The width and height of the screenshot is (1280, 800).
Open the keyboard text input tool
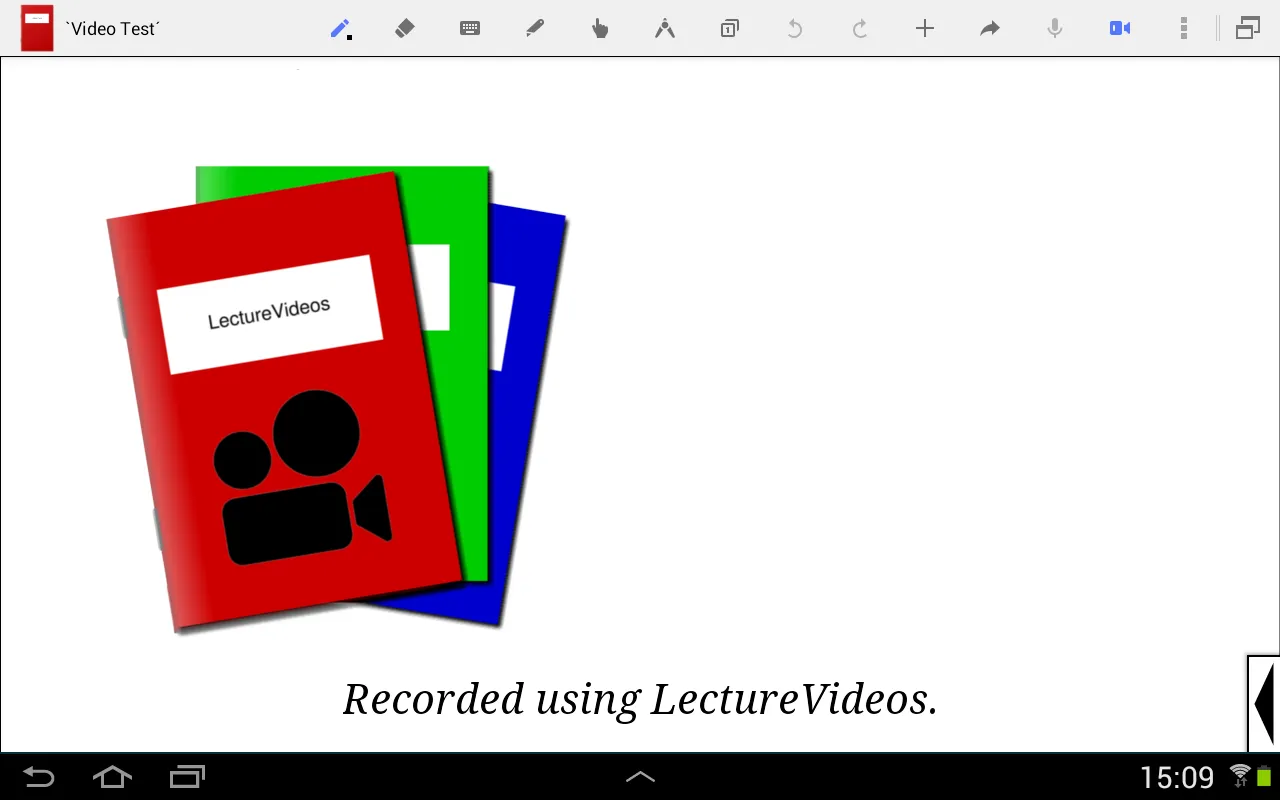(x=470, y=28)
